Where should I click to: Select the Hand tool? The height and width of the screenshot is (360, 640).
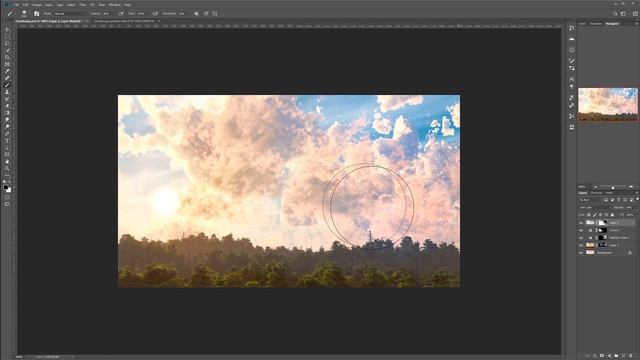tap(7, 161)
